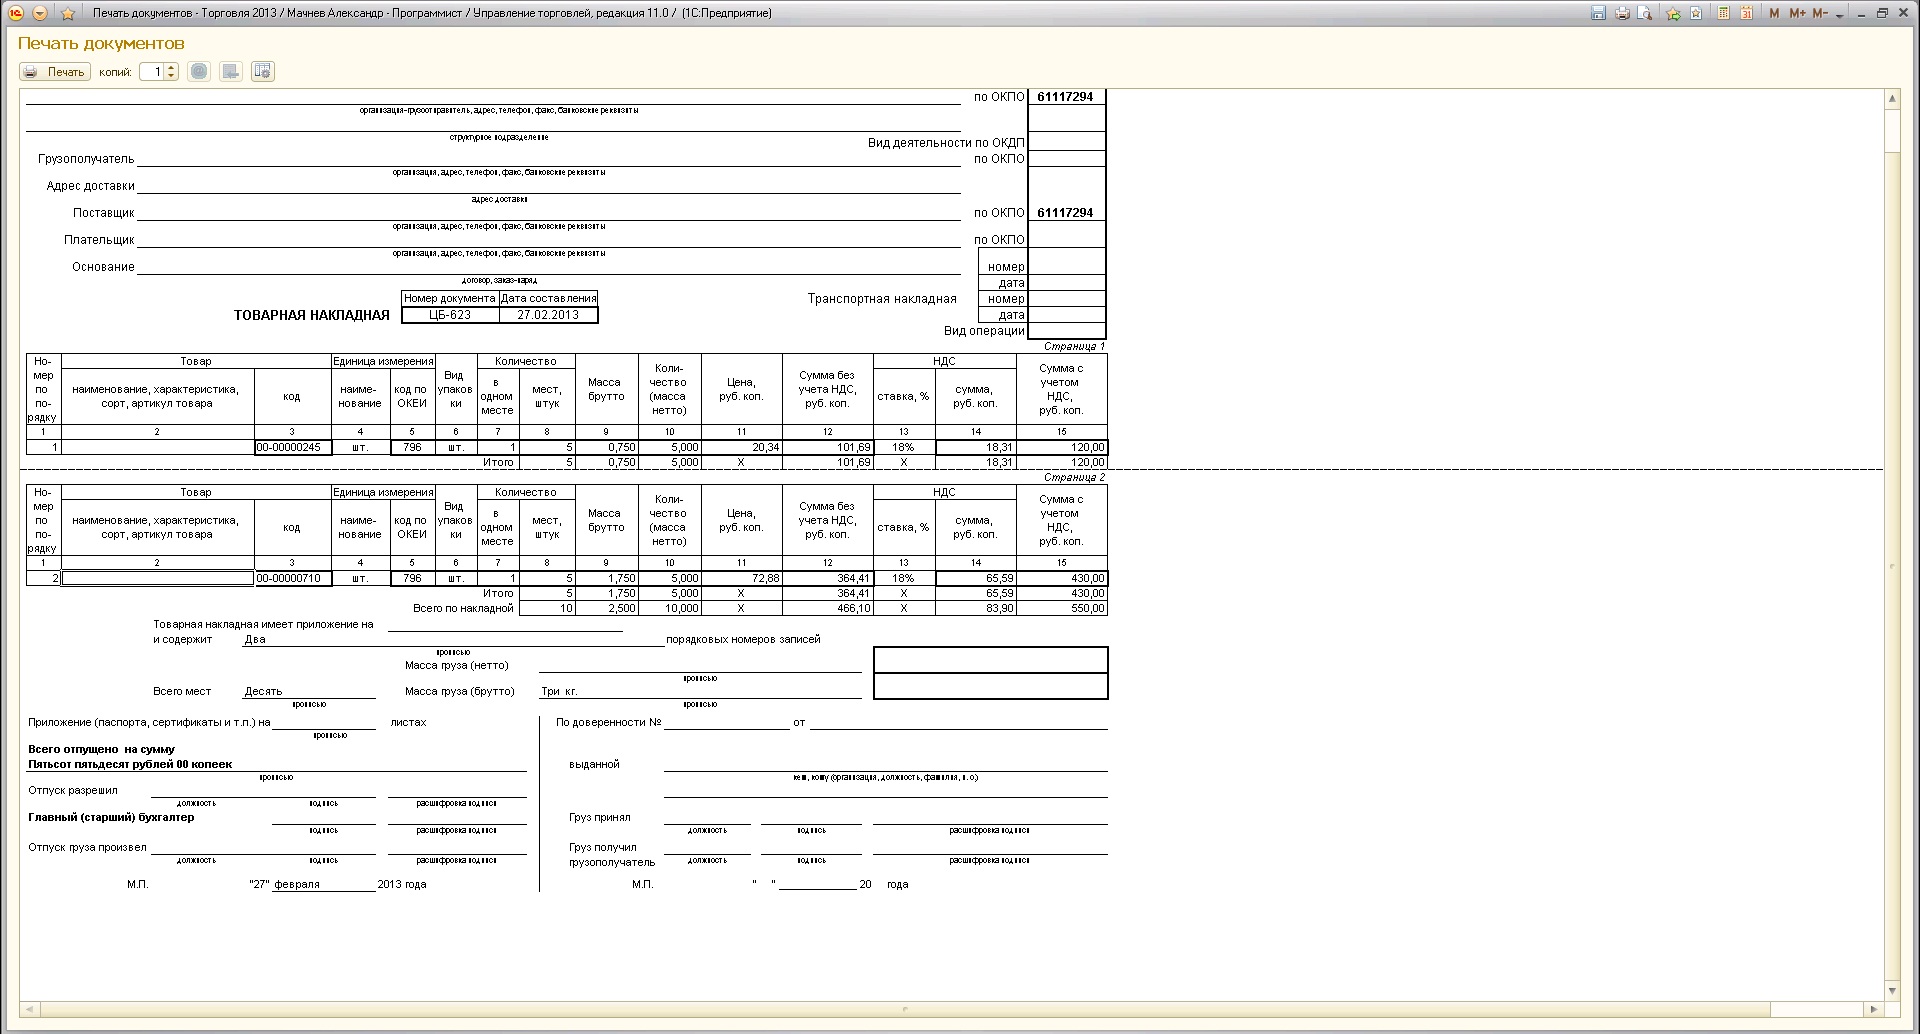Expand the title bar tools dropdown arrow
This screenshot has height=1034, width=1920.
coord(1840,15)
